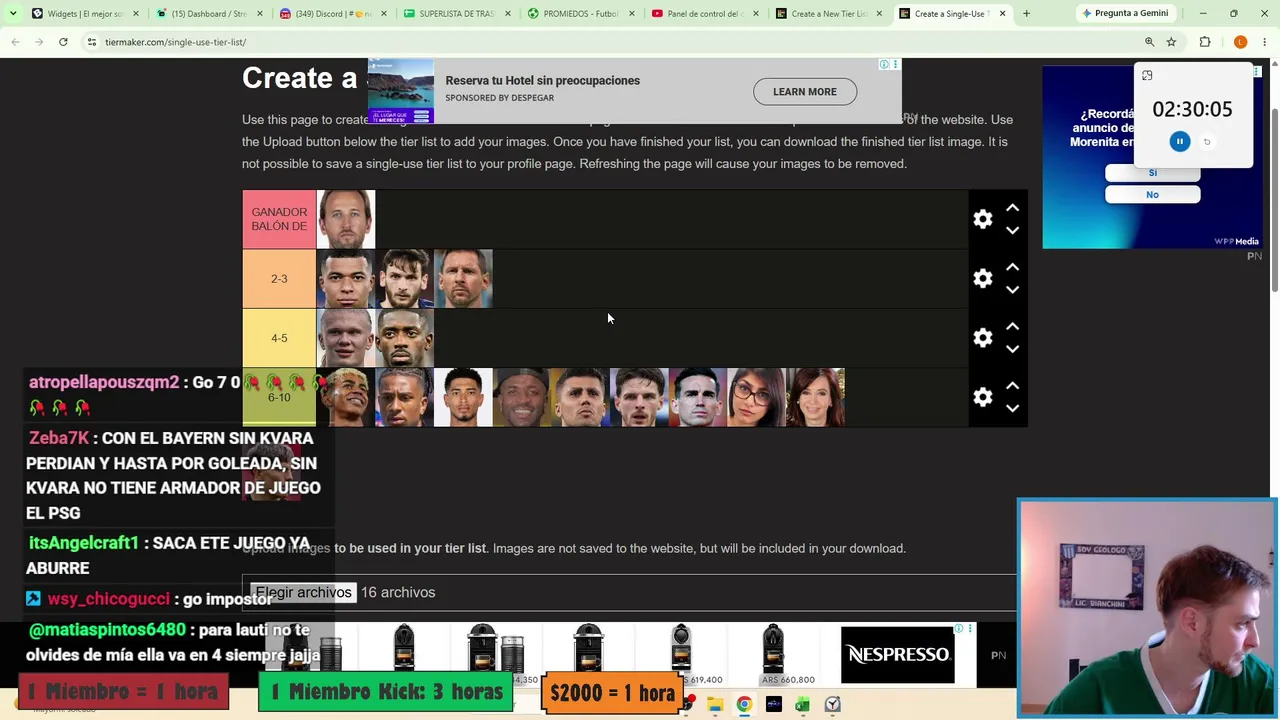Open settings for the GANADOR BALÓN DE tier
Screen dimensions: 1280x720
983,219
